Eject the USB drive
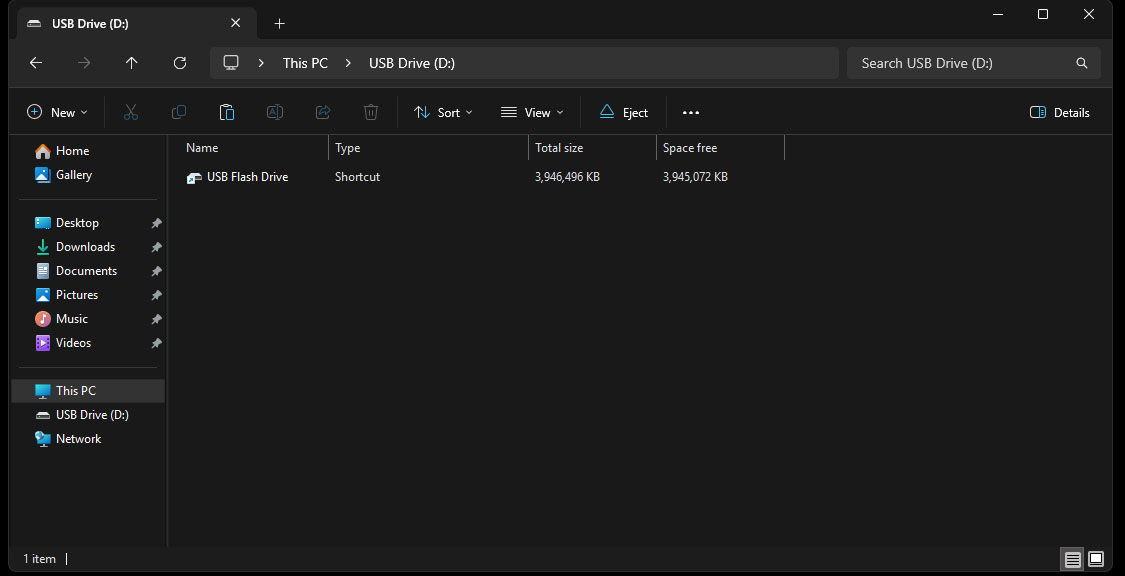The width and height of the screenshot is (1125, 576). click(x=624, y=113)
